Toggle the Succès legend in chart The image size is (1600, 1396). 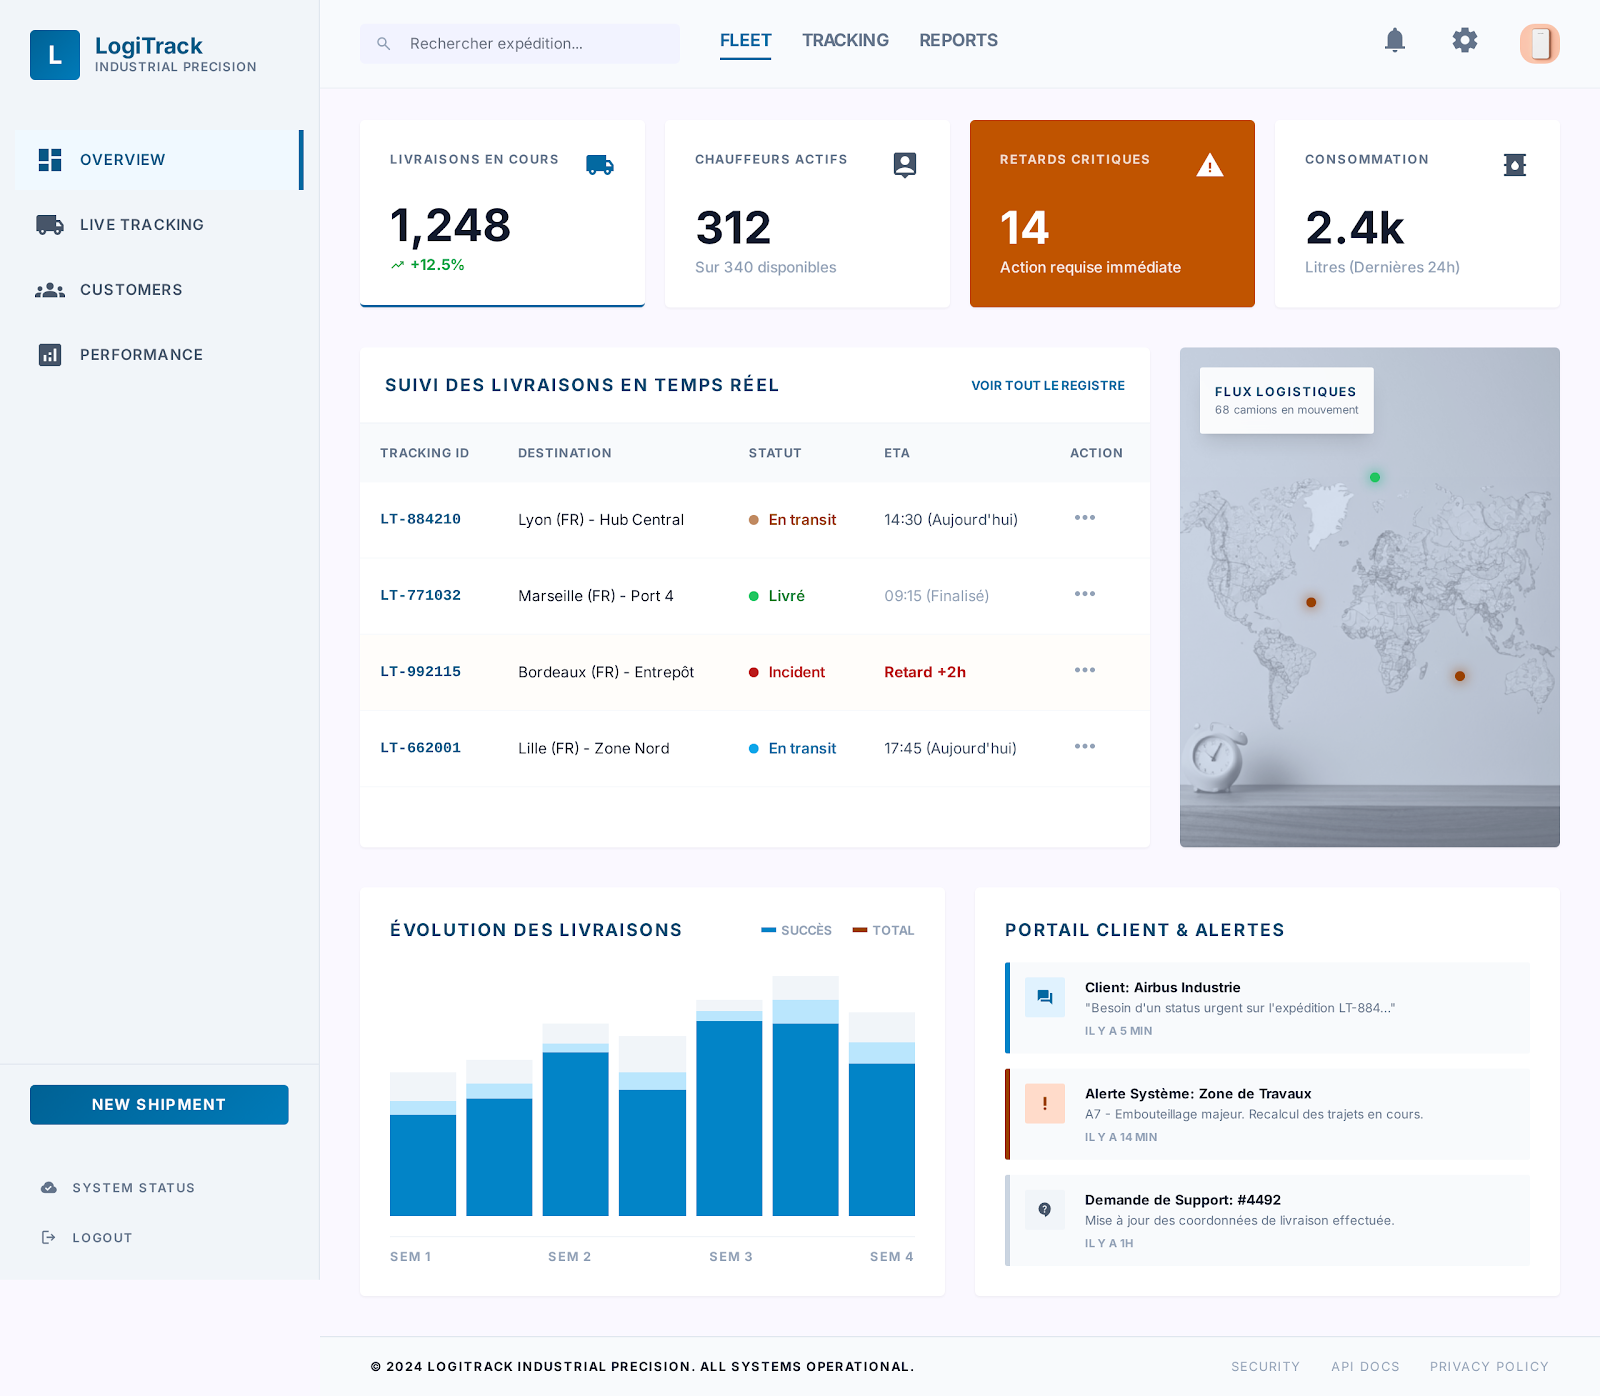coord(796,931)
